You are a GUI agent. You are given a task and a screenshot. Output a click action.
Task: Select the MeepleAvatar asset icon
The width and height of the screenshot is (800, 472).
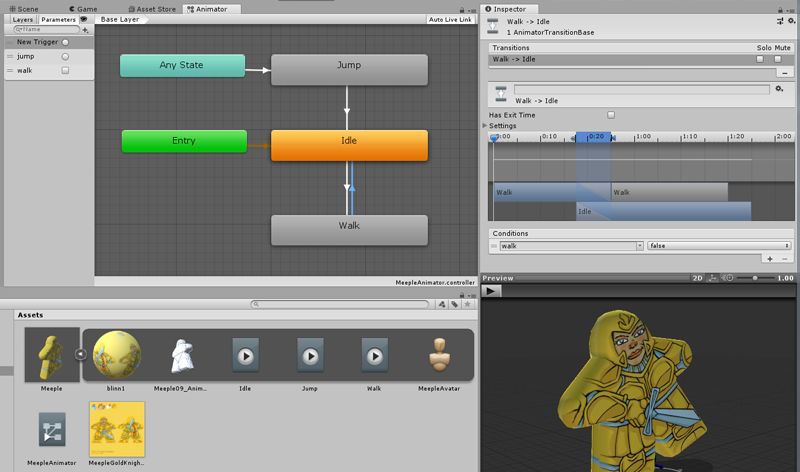(x=439, y=355)
